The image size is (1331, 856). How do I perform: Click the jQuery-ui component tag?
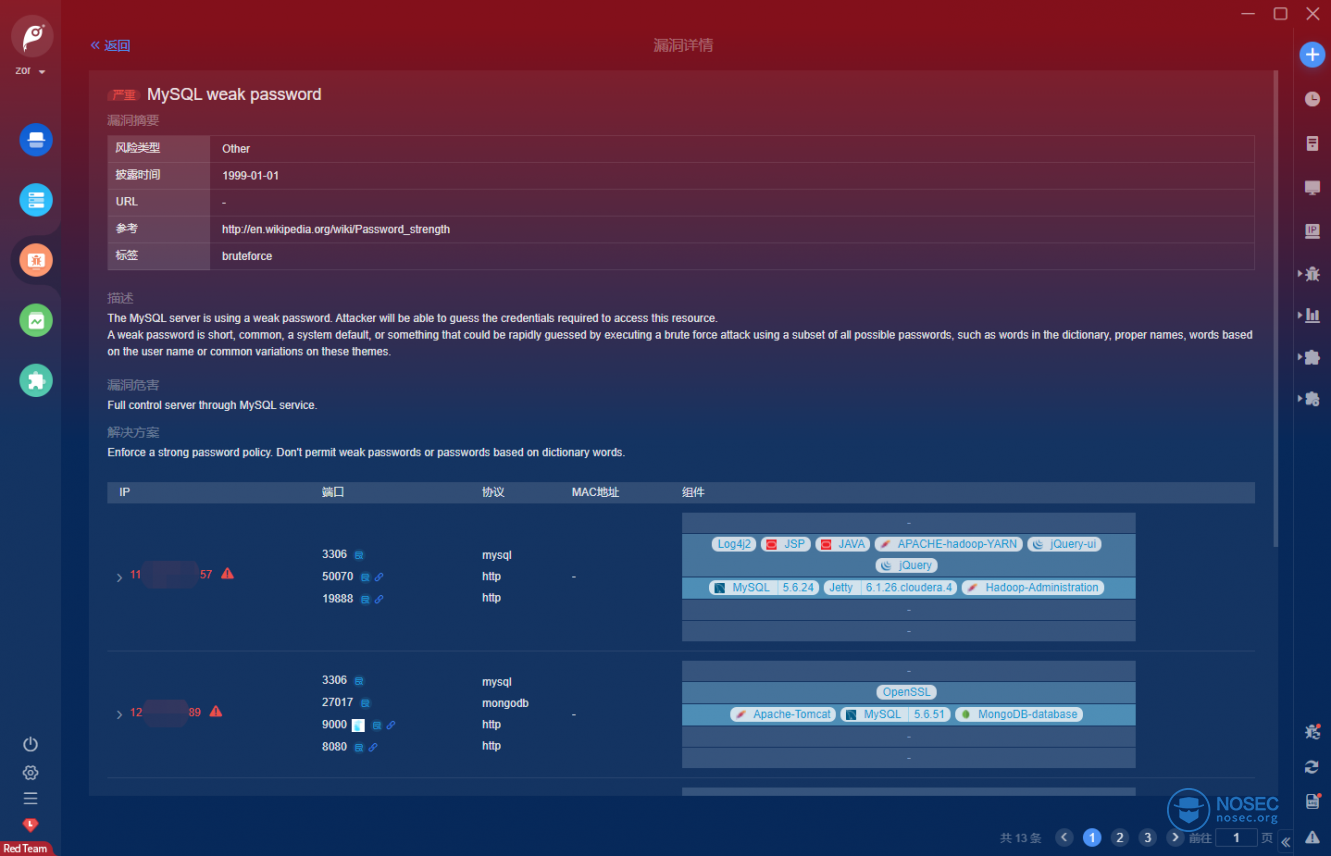(1065, 544)
